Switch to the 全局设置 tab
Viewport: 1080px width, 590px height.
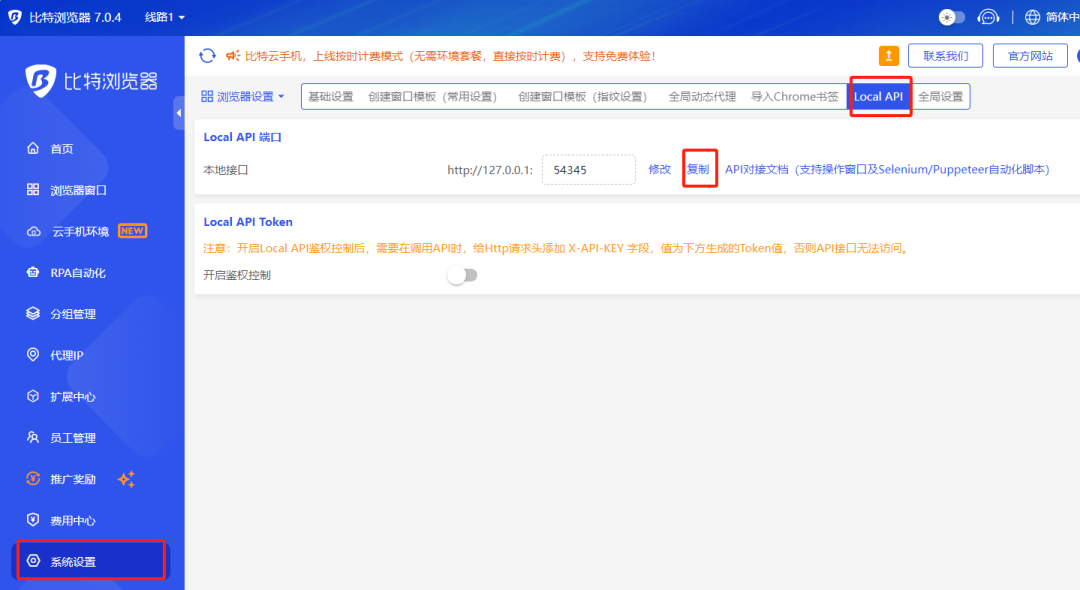(941, 96)
